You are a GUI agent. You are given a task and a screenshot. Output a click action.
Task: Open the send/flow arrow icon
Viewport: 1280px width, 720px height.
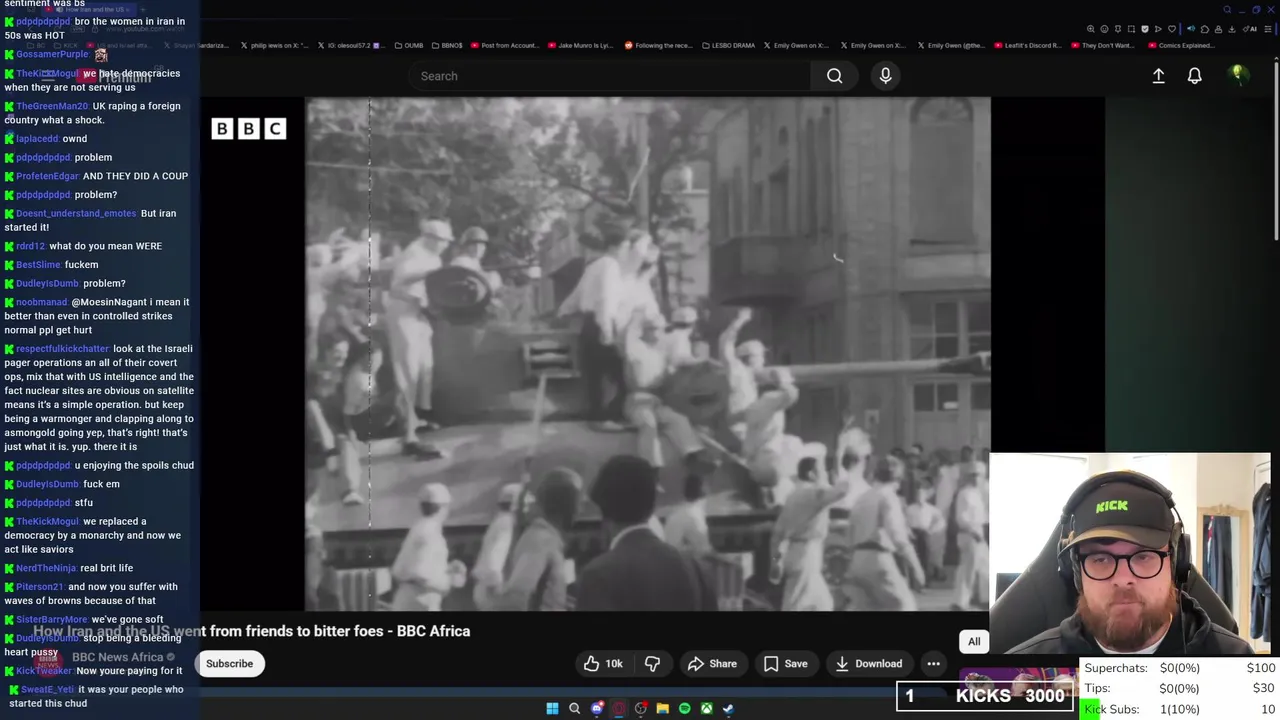click(1158, 29)
